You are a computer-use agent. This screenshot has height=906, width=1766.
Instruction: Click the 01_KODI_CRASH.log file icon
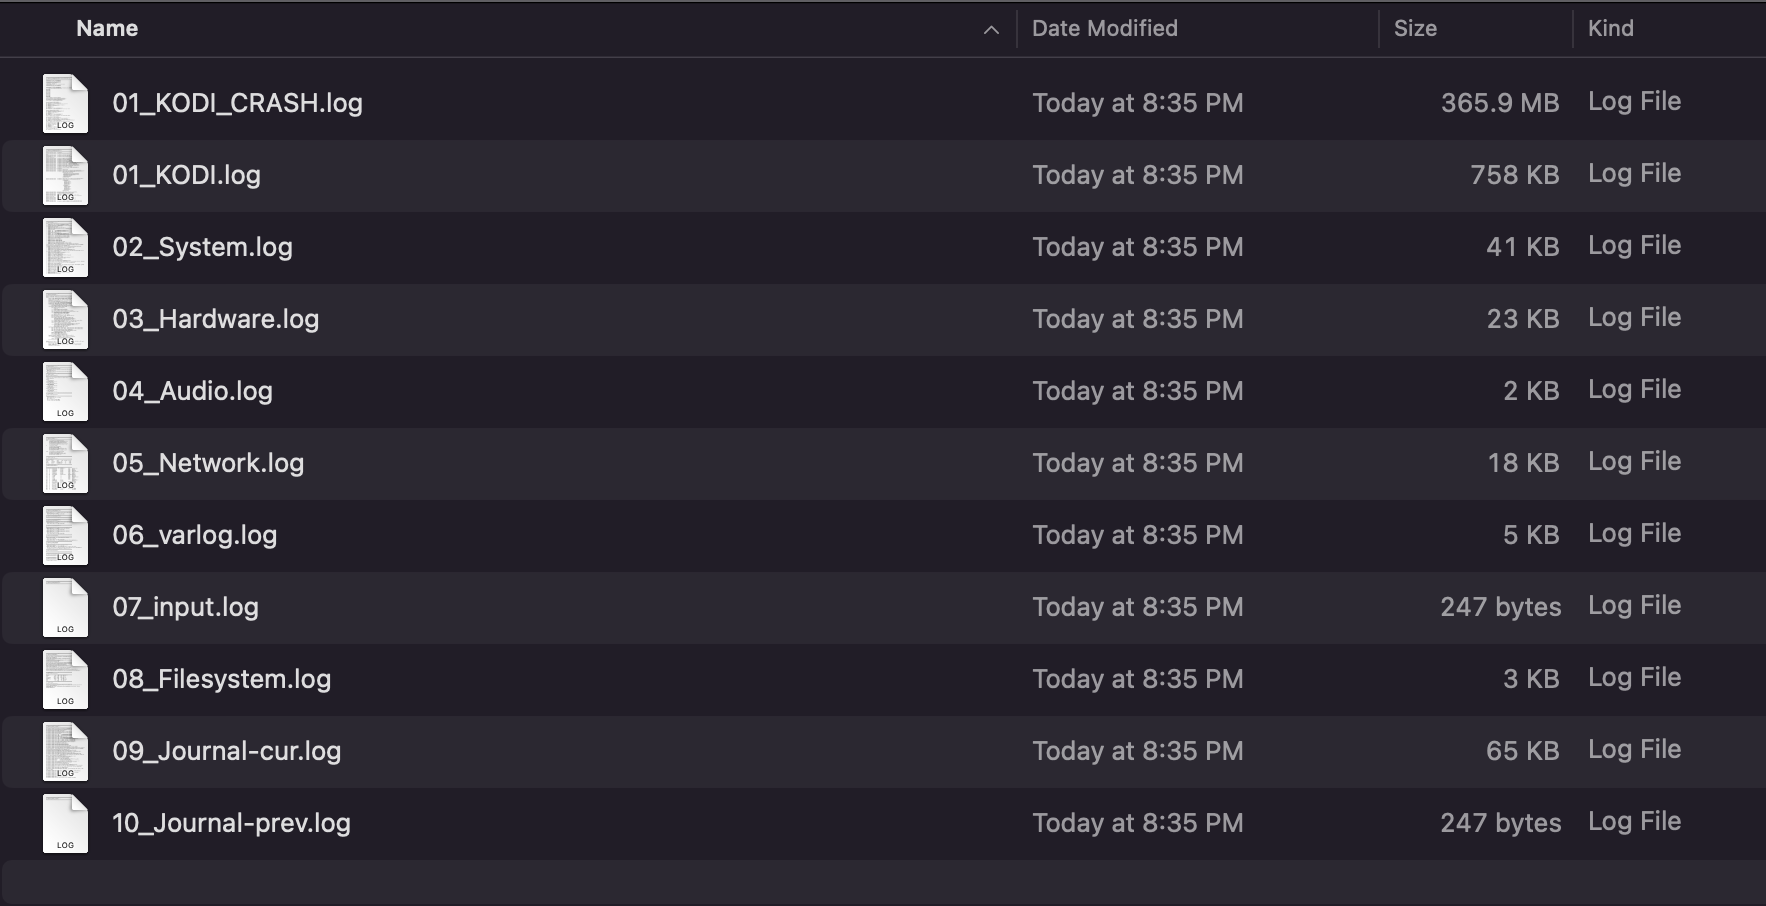pyautogui.click(x=65, y=104)
